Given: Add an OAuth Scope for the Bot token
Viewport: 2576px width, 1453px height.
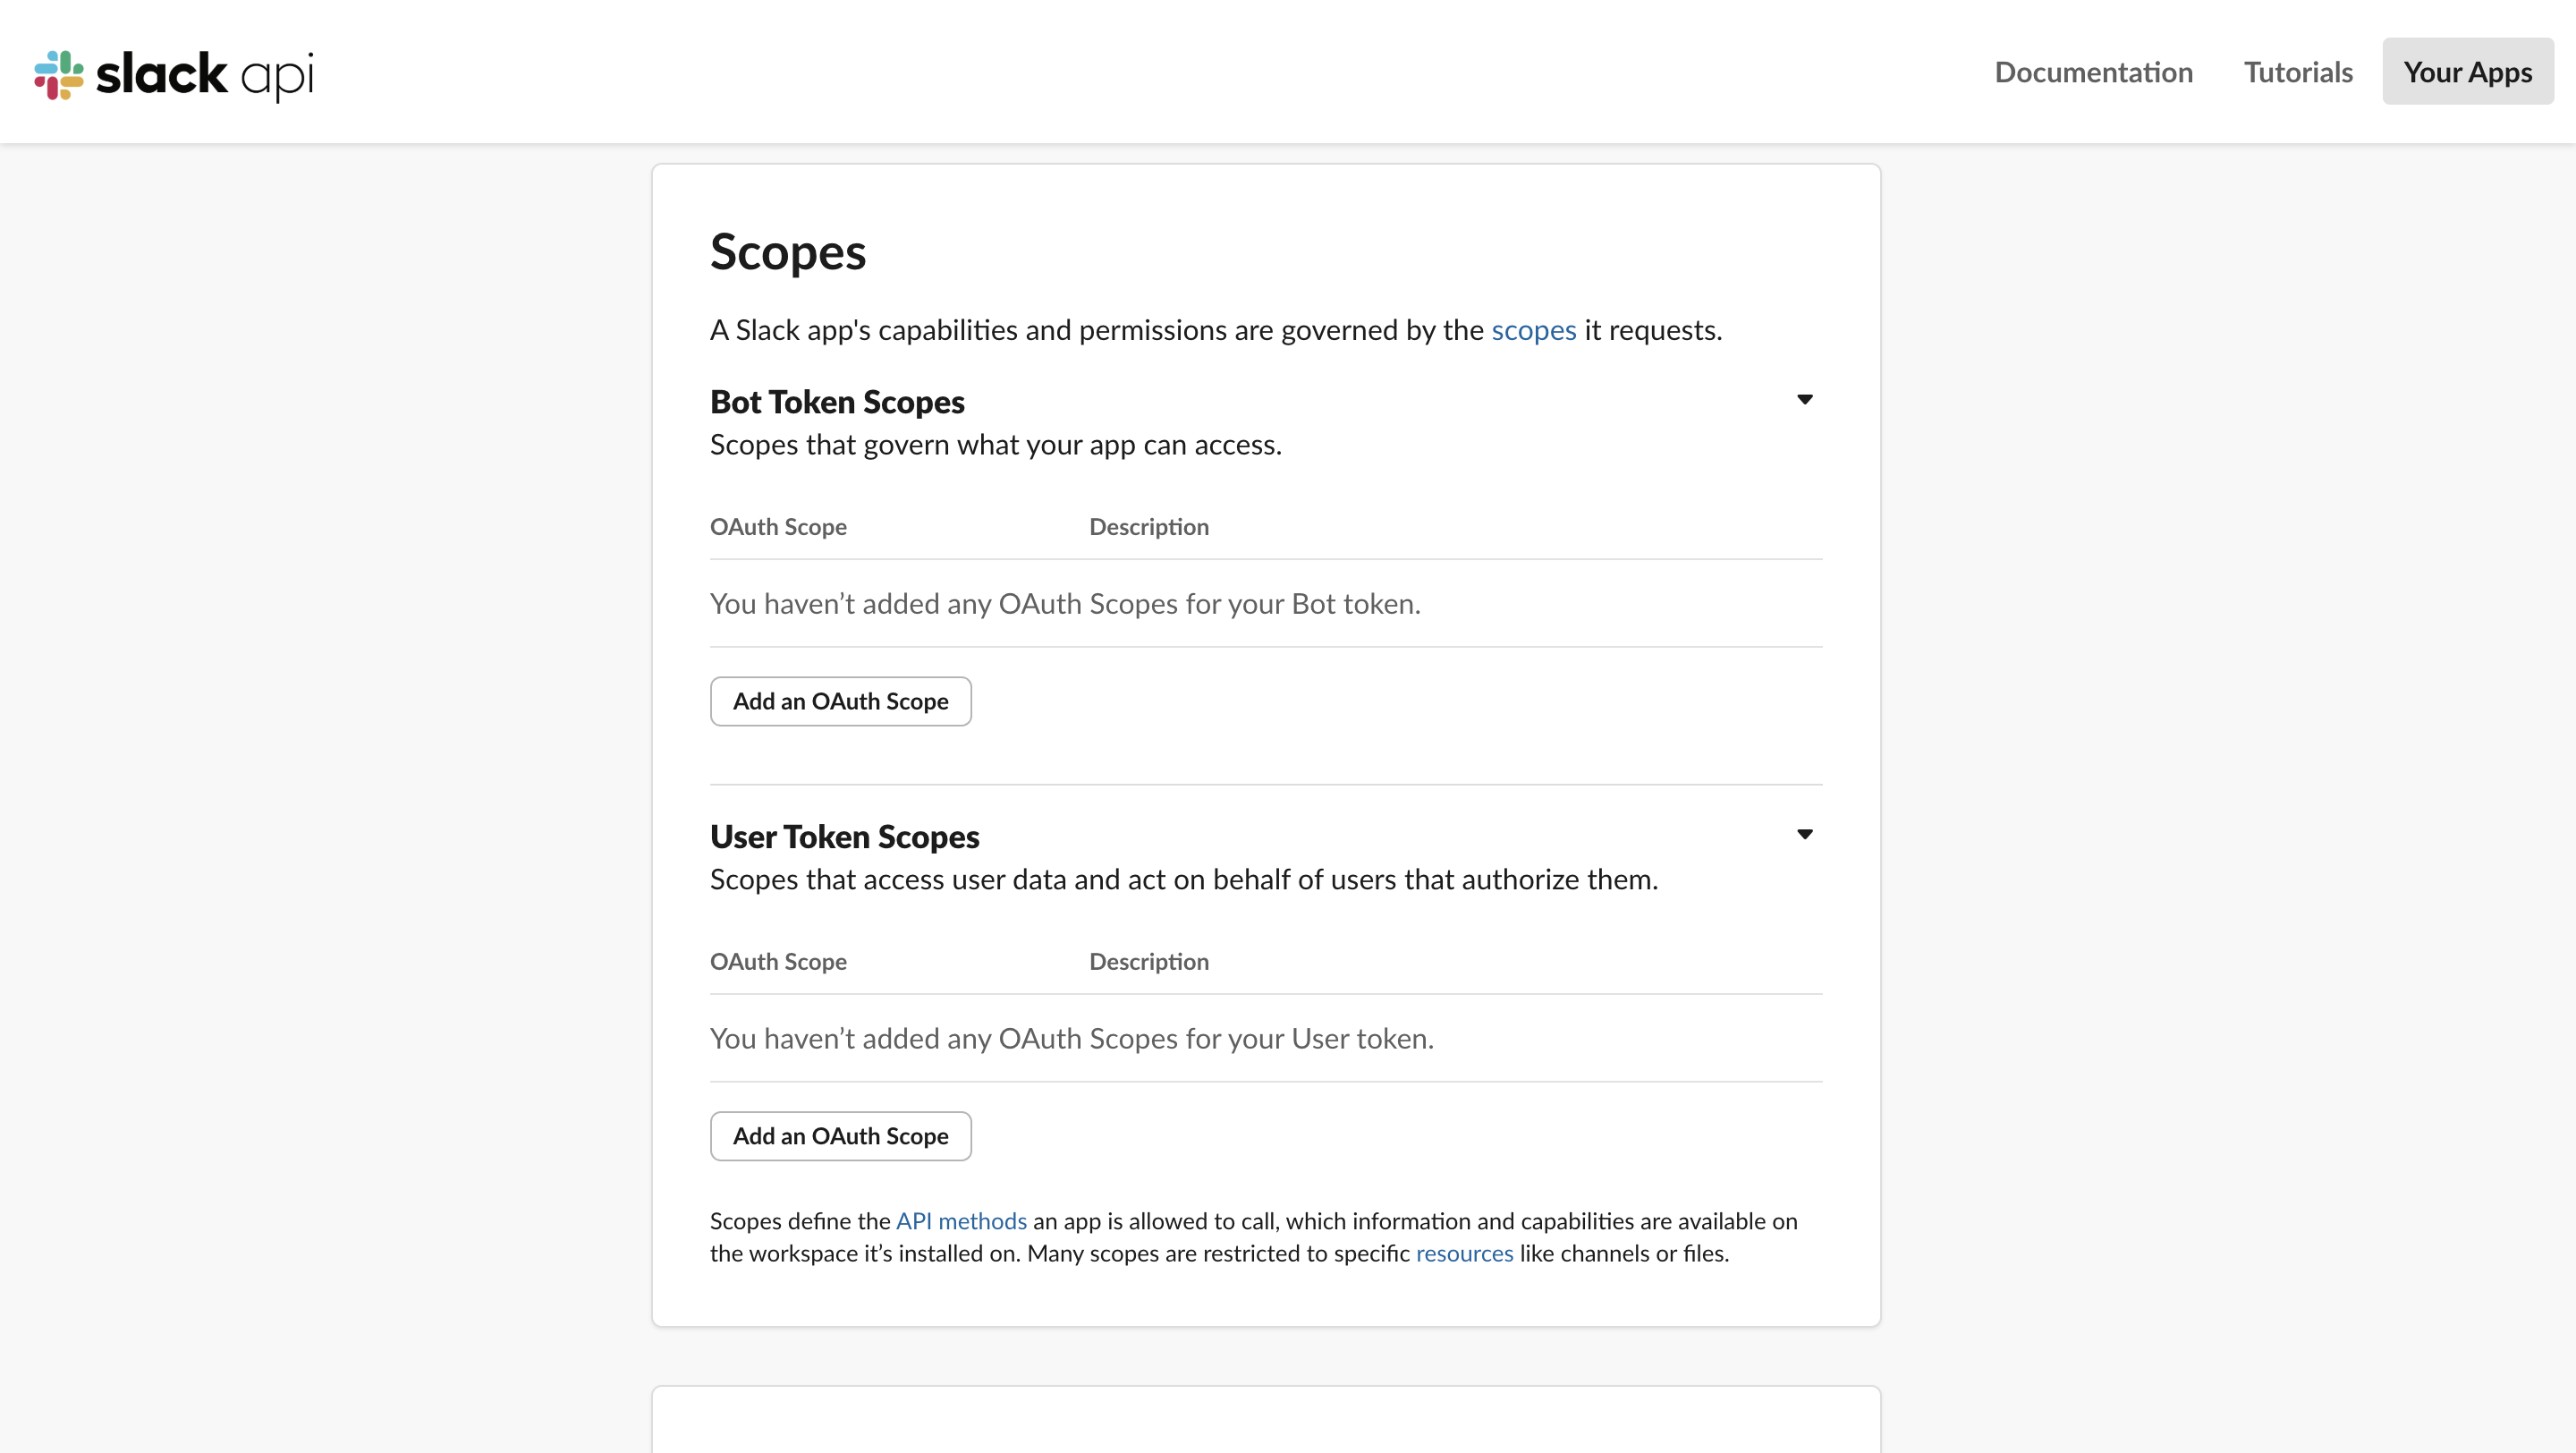Looking at the screenshot, I should [840, 701].
